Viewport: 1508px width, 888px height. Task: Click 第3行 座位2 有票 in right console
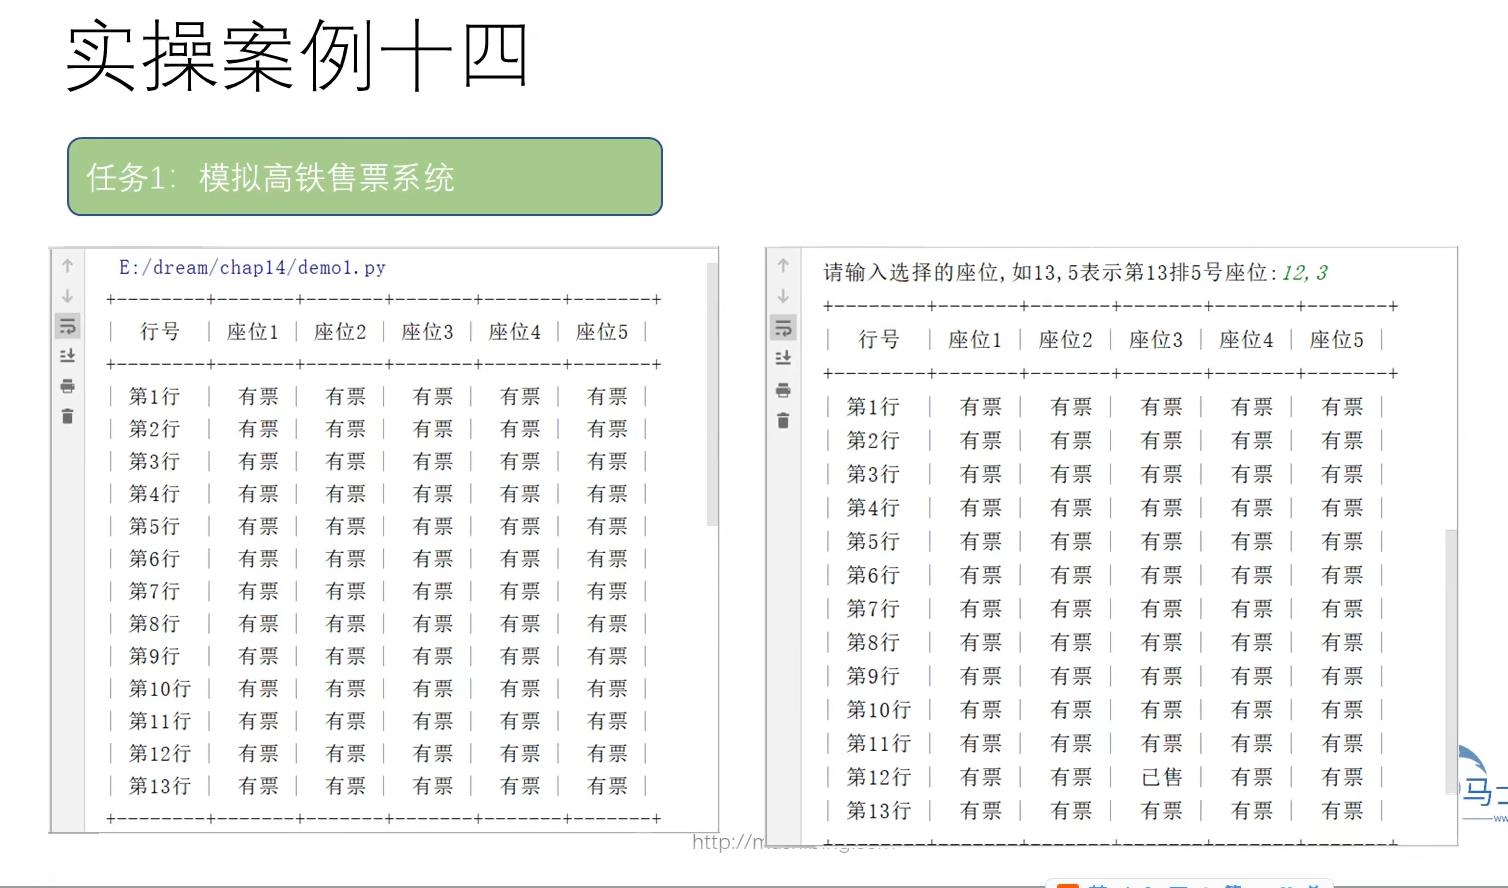1071,475
